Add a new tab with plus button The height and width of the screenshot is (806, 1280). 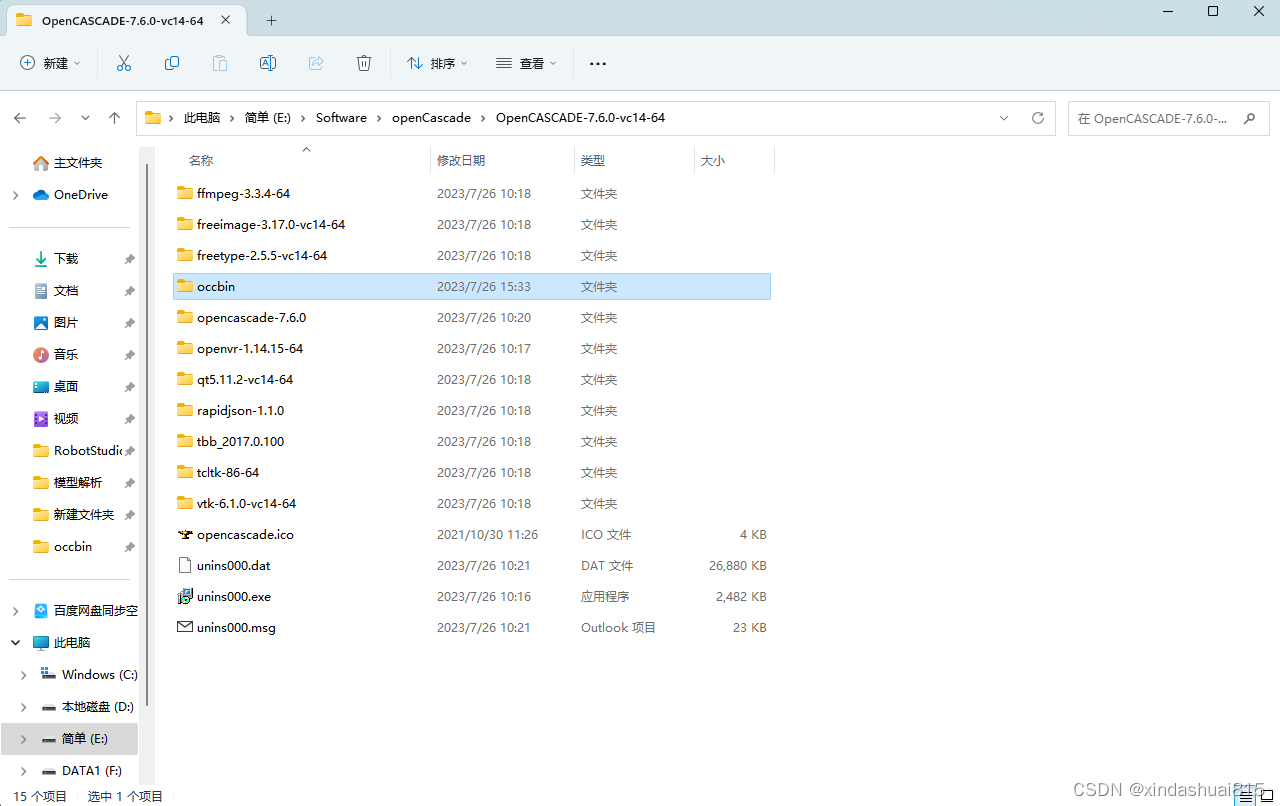coord(271,20)
